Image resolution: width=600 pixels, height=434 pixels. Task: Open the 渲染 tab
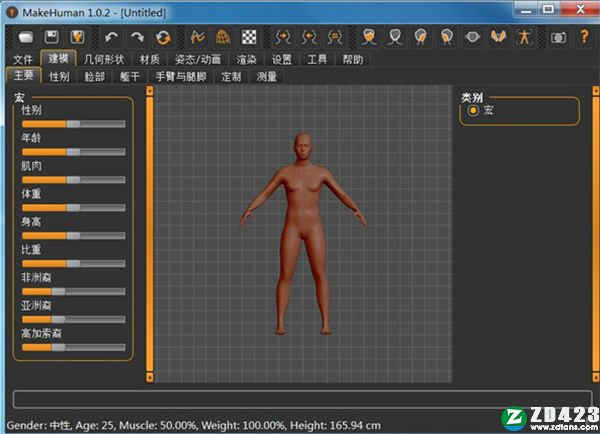(246, 59)
